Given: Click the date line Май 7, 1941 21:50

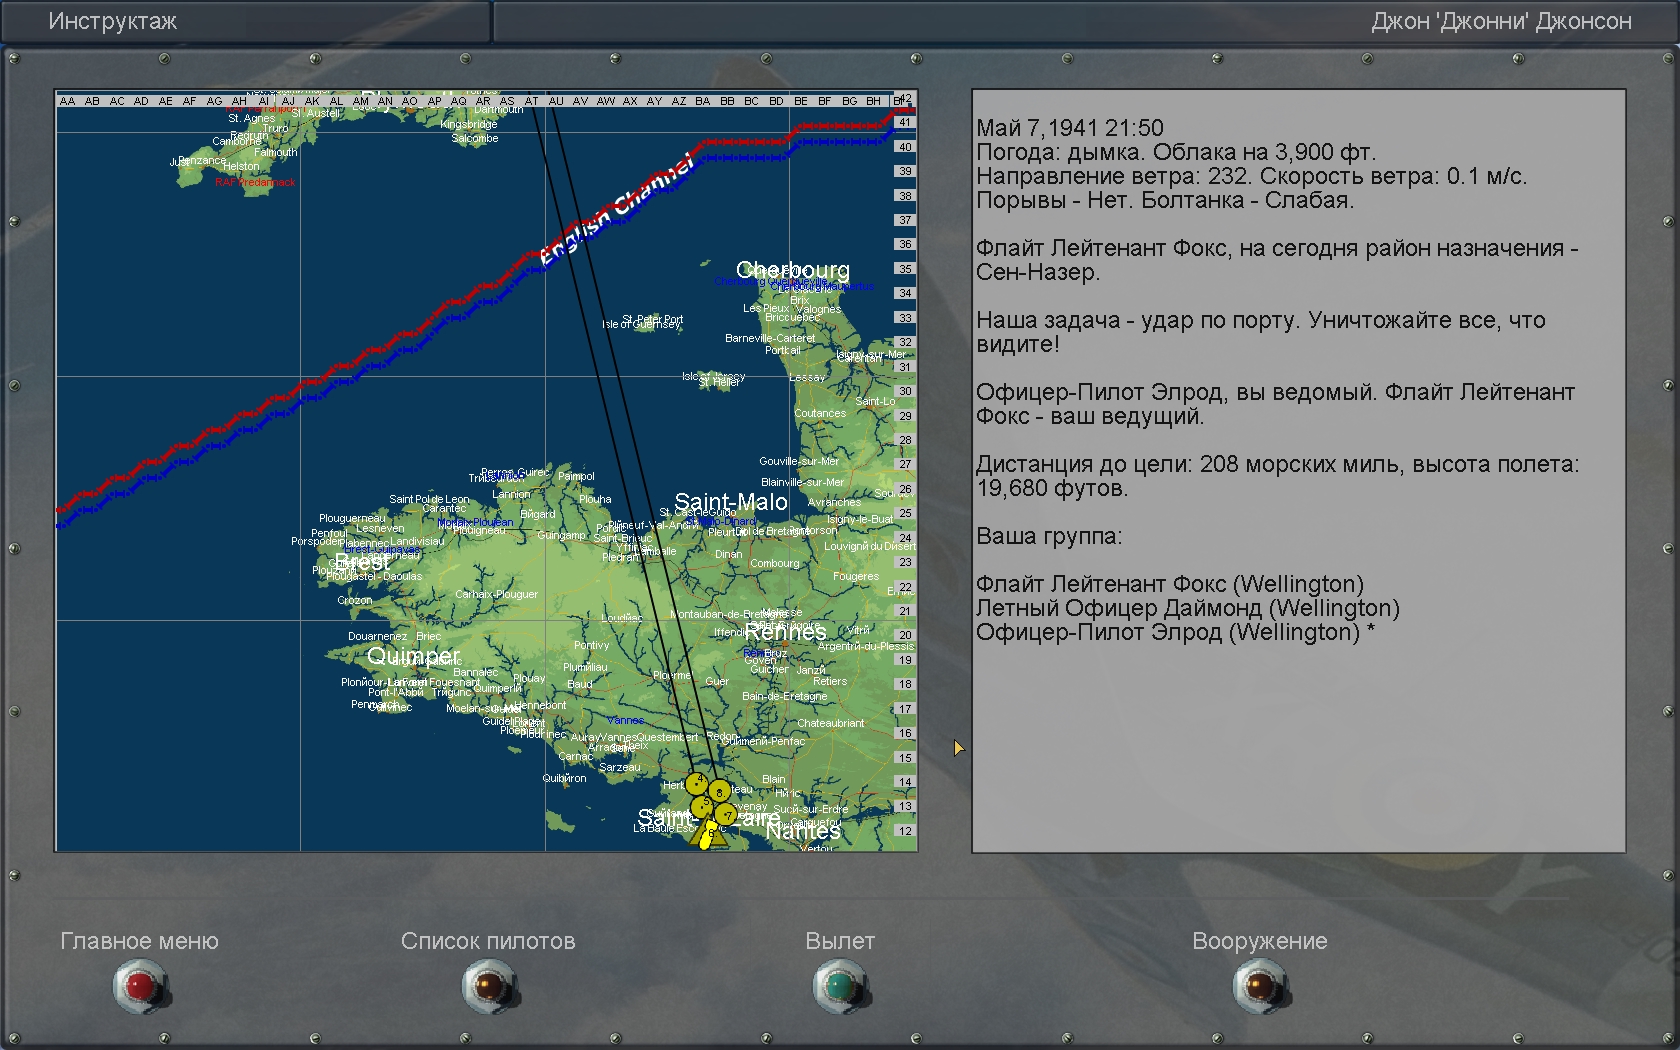Looking at the screenshot, I should pos(1070,128).
